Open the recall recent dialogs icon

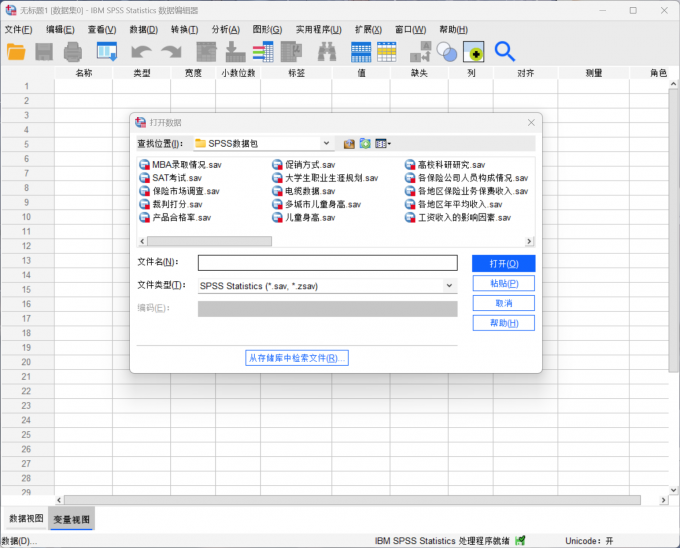(107, 52)
